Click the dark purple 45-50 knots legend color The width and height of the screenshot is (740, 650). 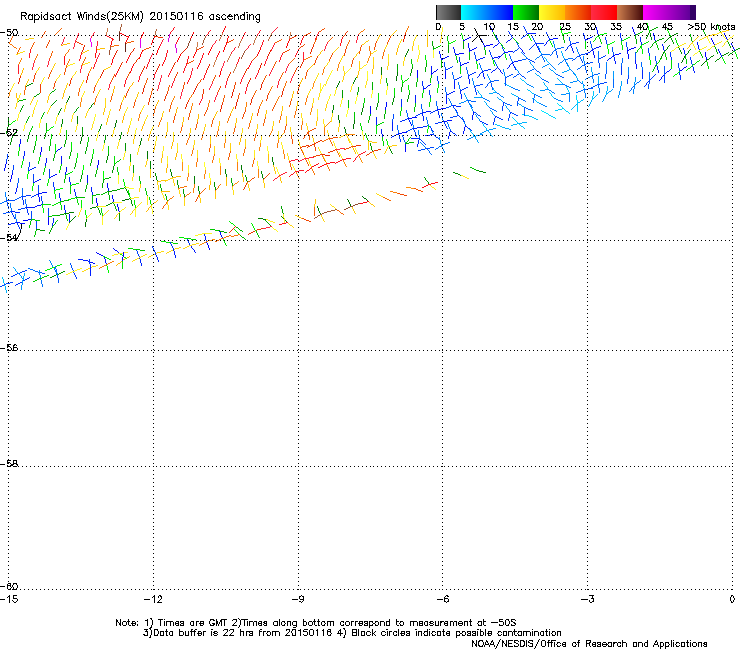[x=682, y=12]
